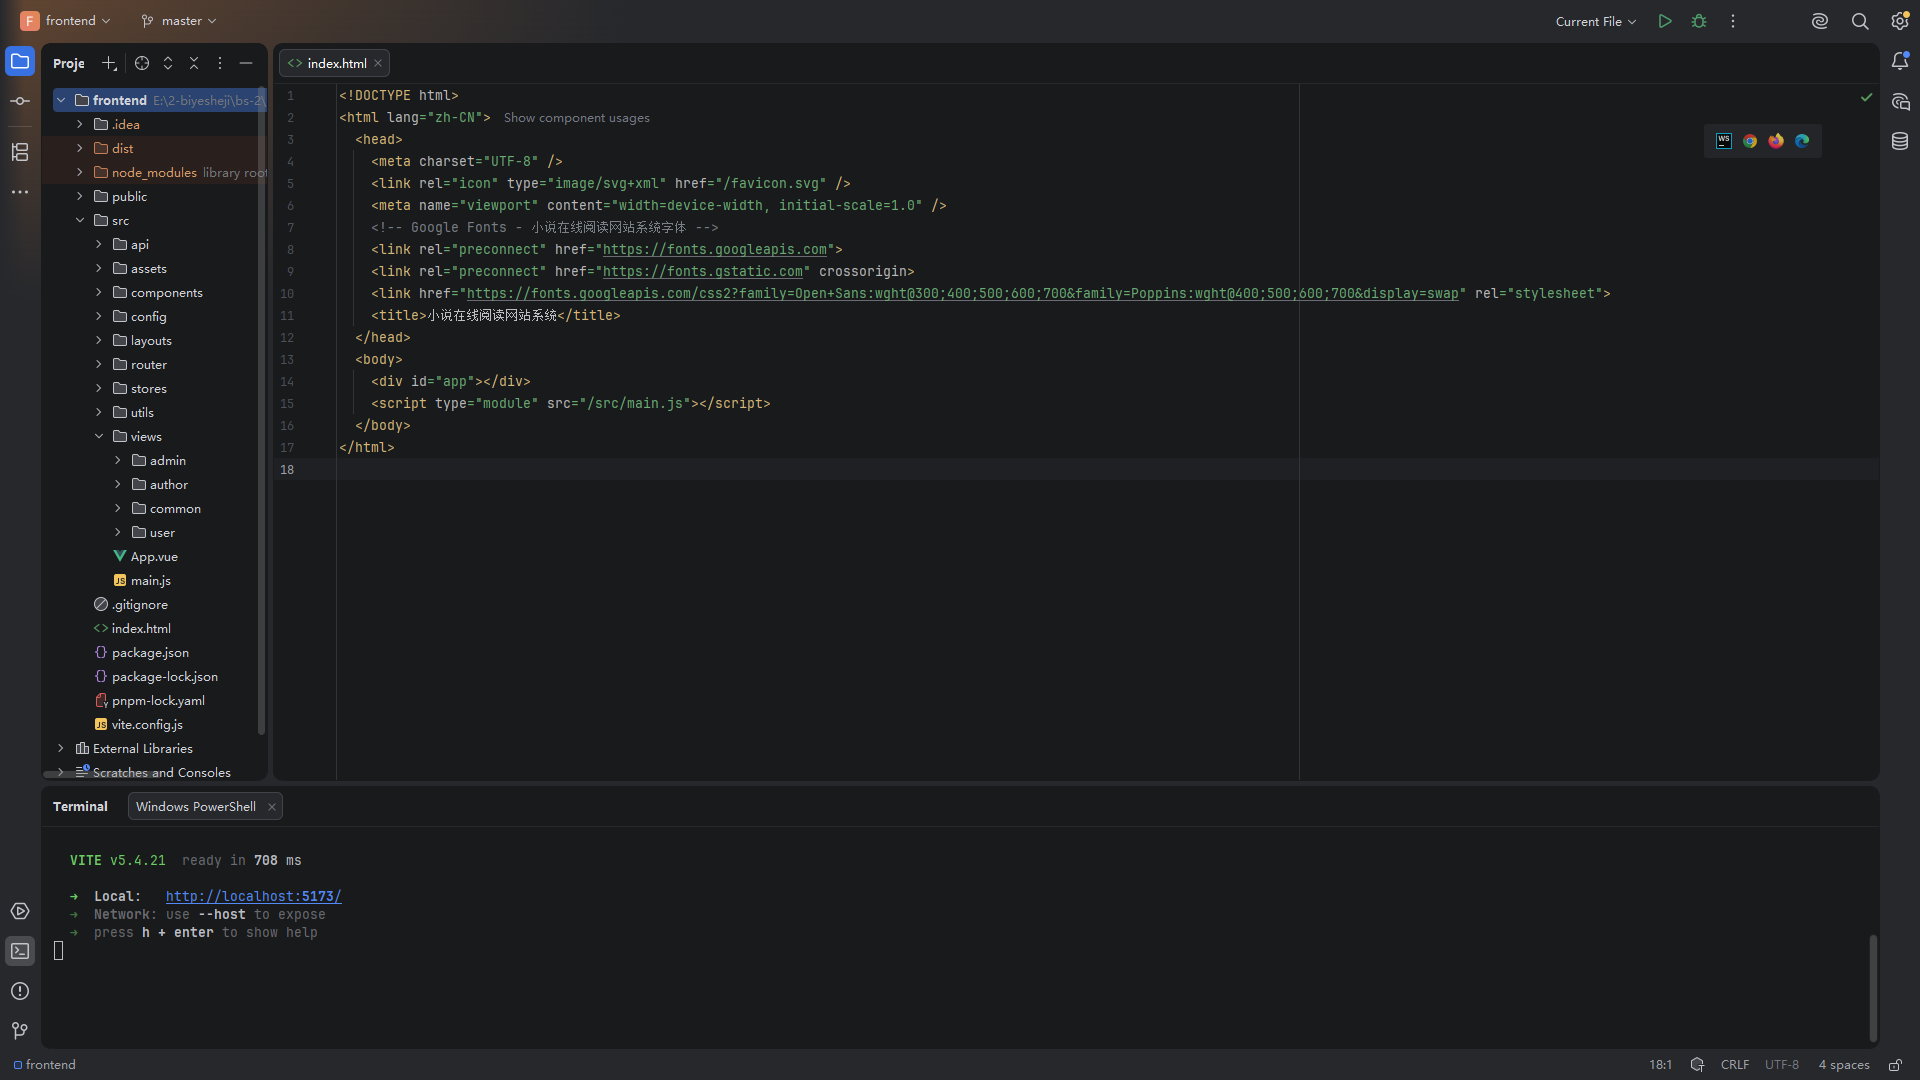Follow the fonts.gstatic.com link
Image resolution: width=1920 pixels, height=1080 pixels.
click(x=703, y=272)
